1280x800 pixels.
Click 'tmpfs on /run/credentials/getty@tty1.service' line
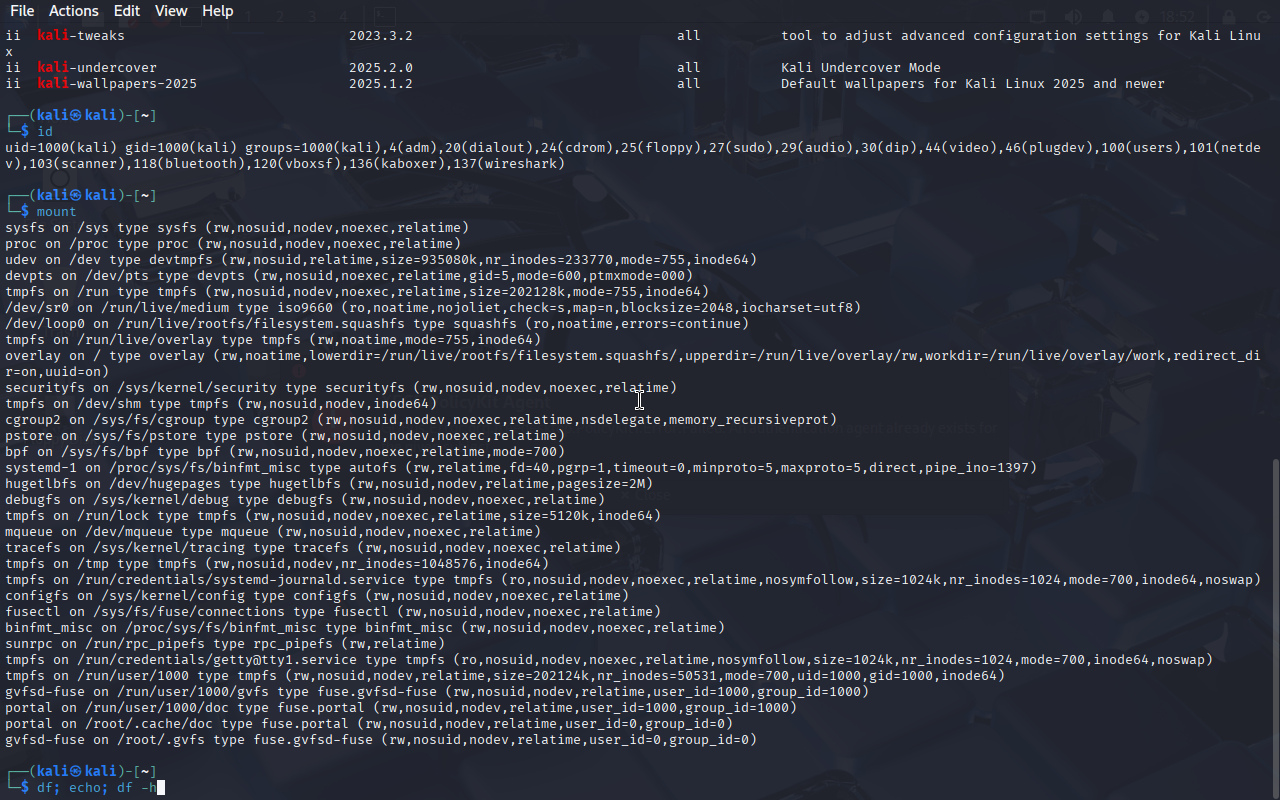tap(609, 660)
